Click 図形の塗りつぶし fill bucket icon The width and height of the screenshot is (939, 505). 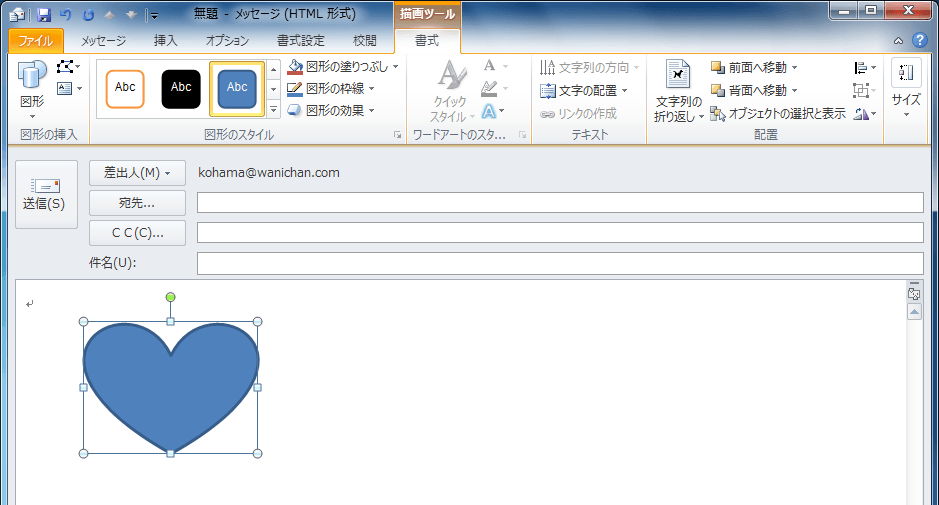click(x=295, y=66)
